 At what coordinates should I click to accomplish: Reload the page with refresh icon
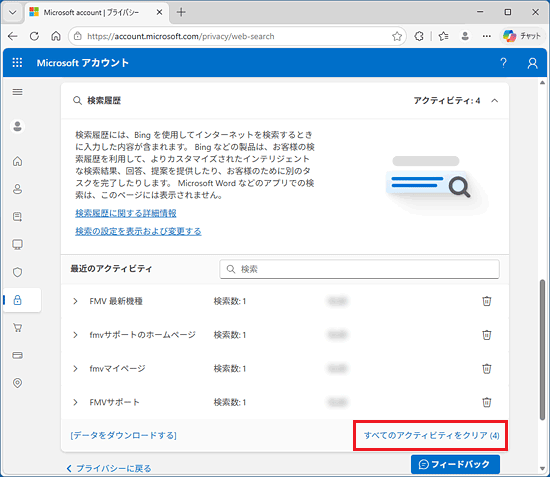click(x=34, y=36)
